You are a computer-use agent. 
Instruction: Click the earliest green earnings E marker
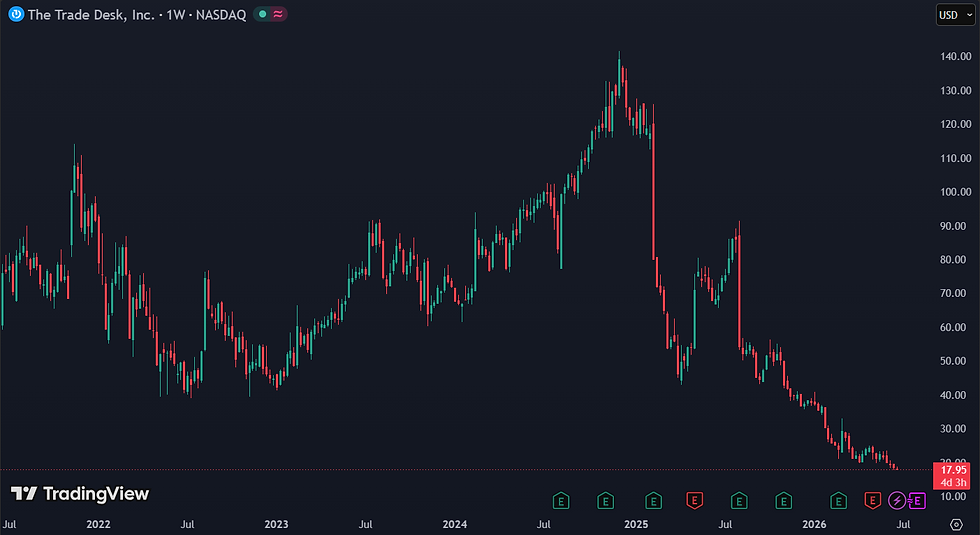click(x=561, y=501)
